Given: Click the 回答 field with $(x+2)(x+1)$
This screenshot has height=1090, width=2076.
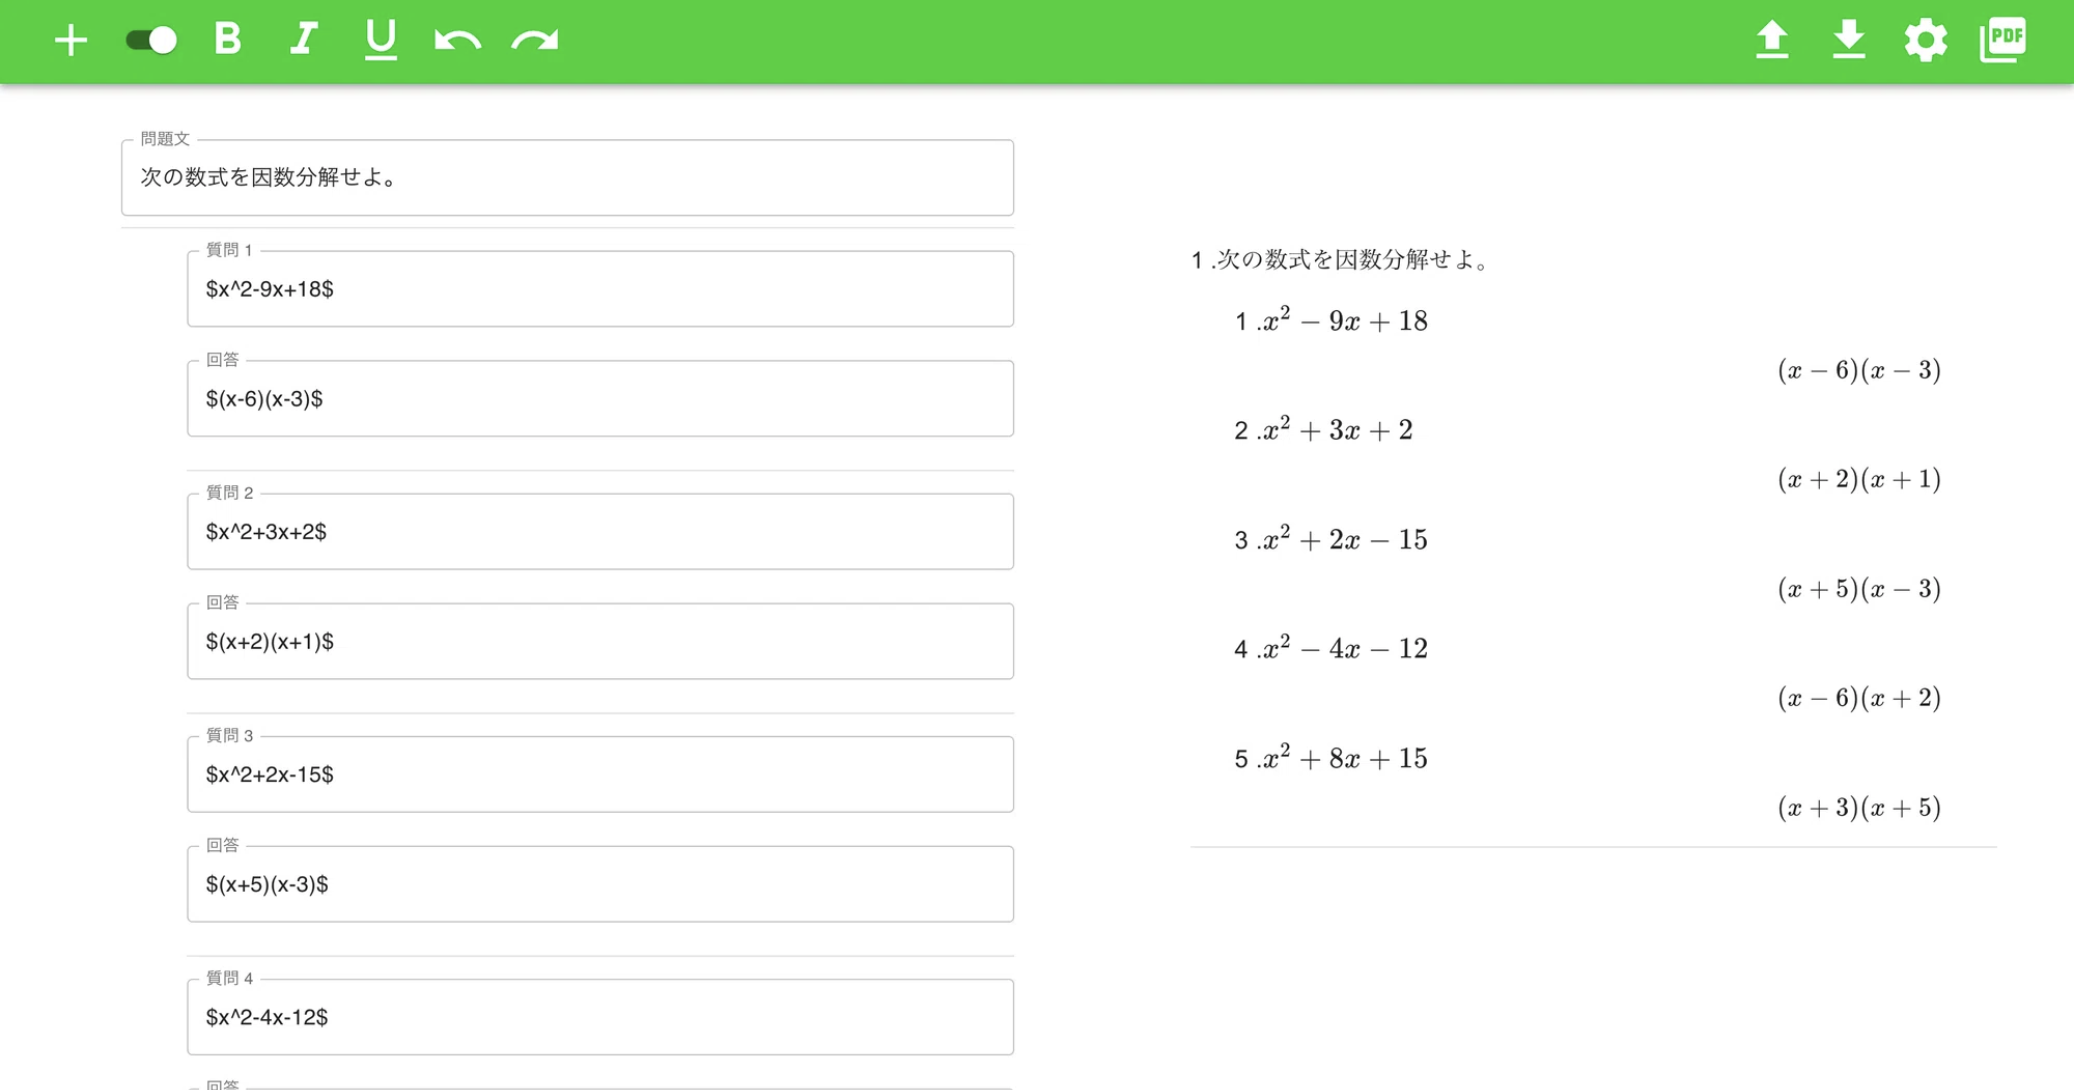Looking at the screenshot, I should click(x=601, y=641).
